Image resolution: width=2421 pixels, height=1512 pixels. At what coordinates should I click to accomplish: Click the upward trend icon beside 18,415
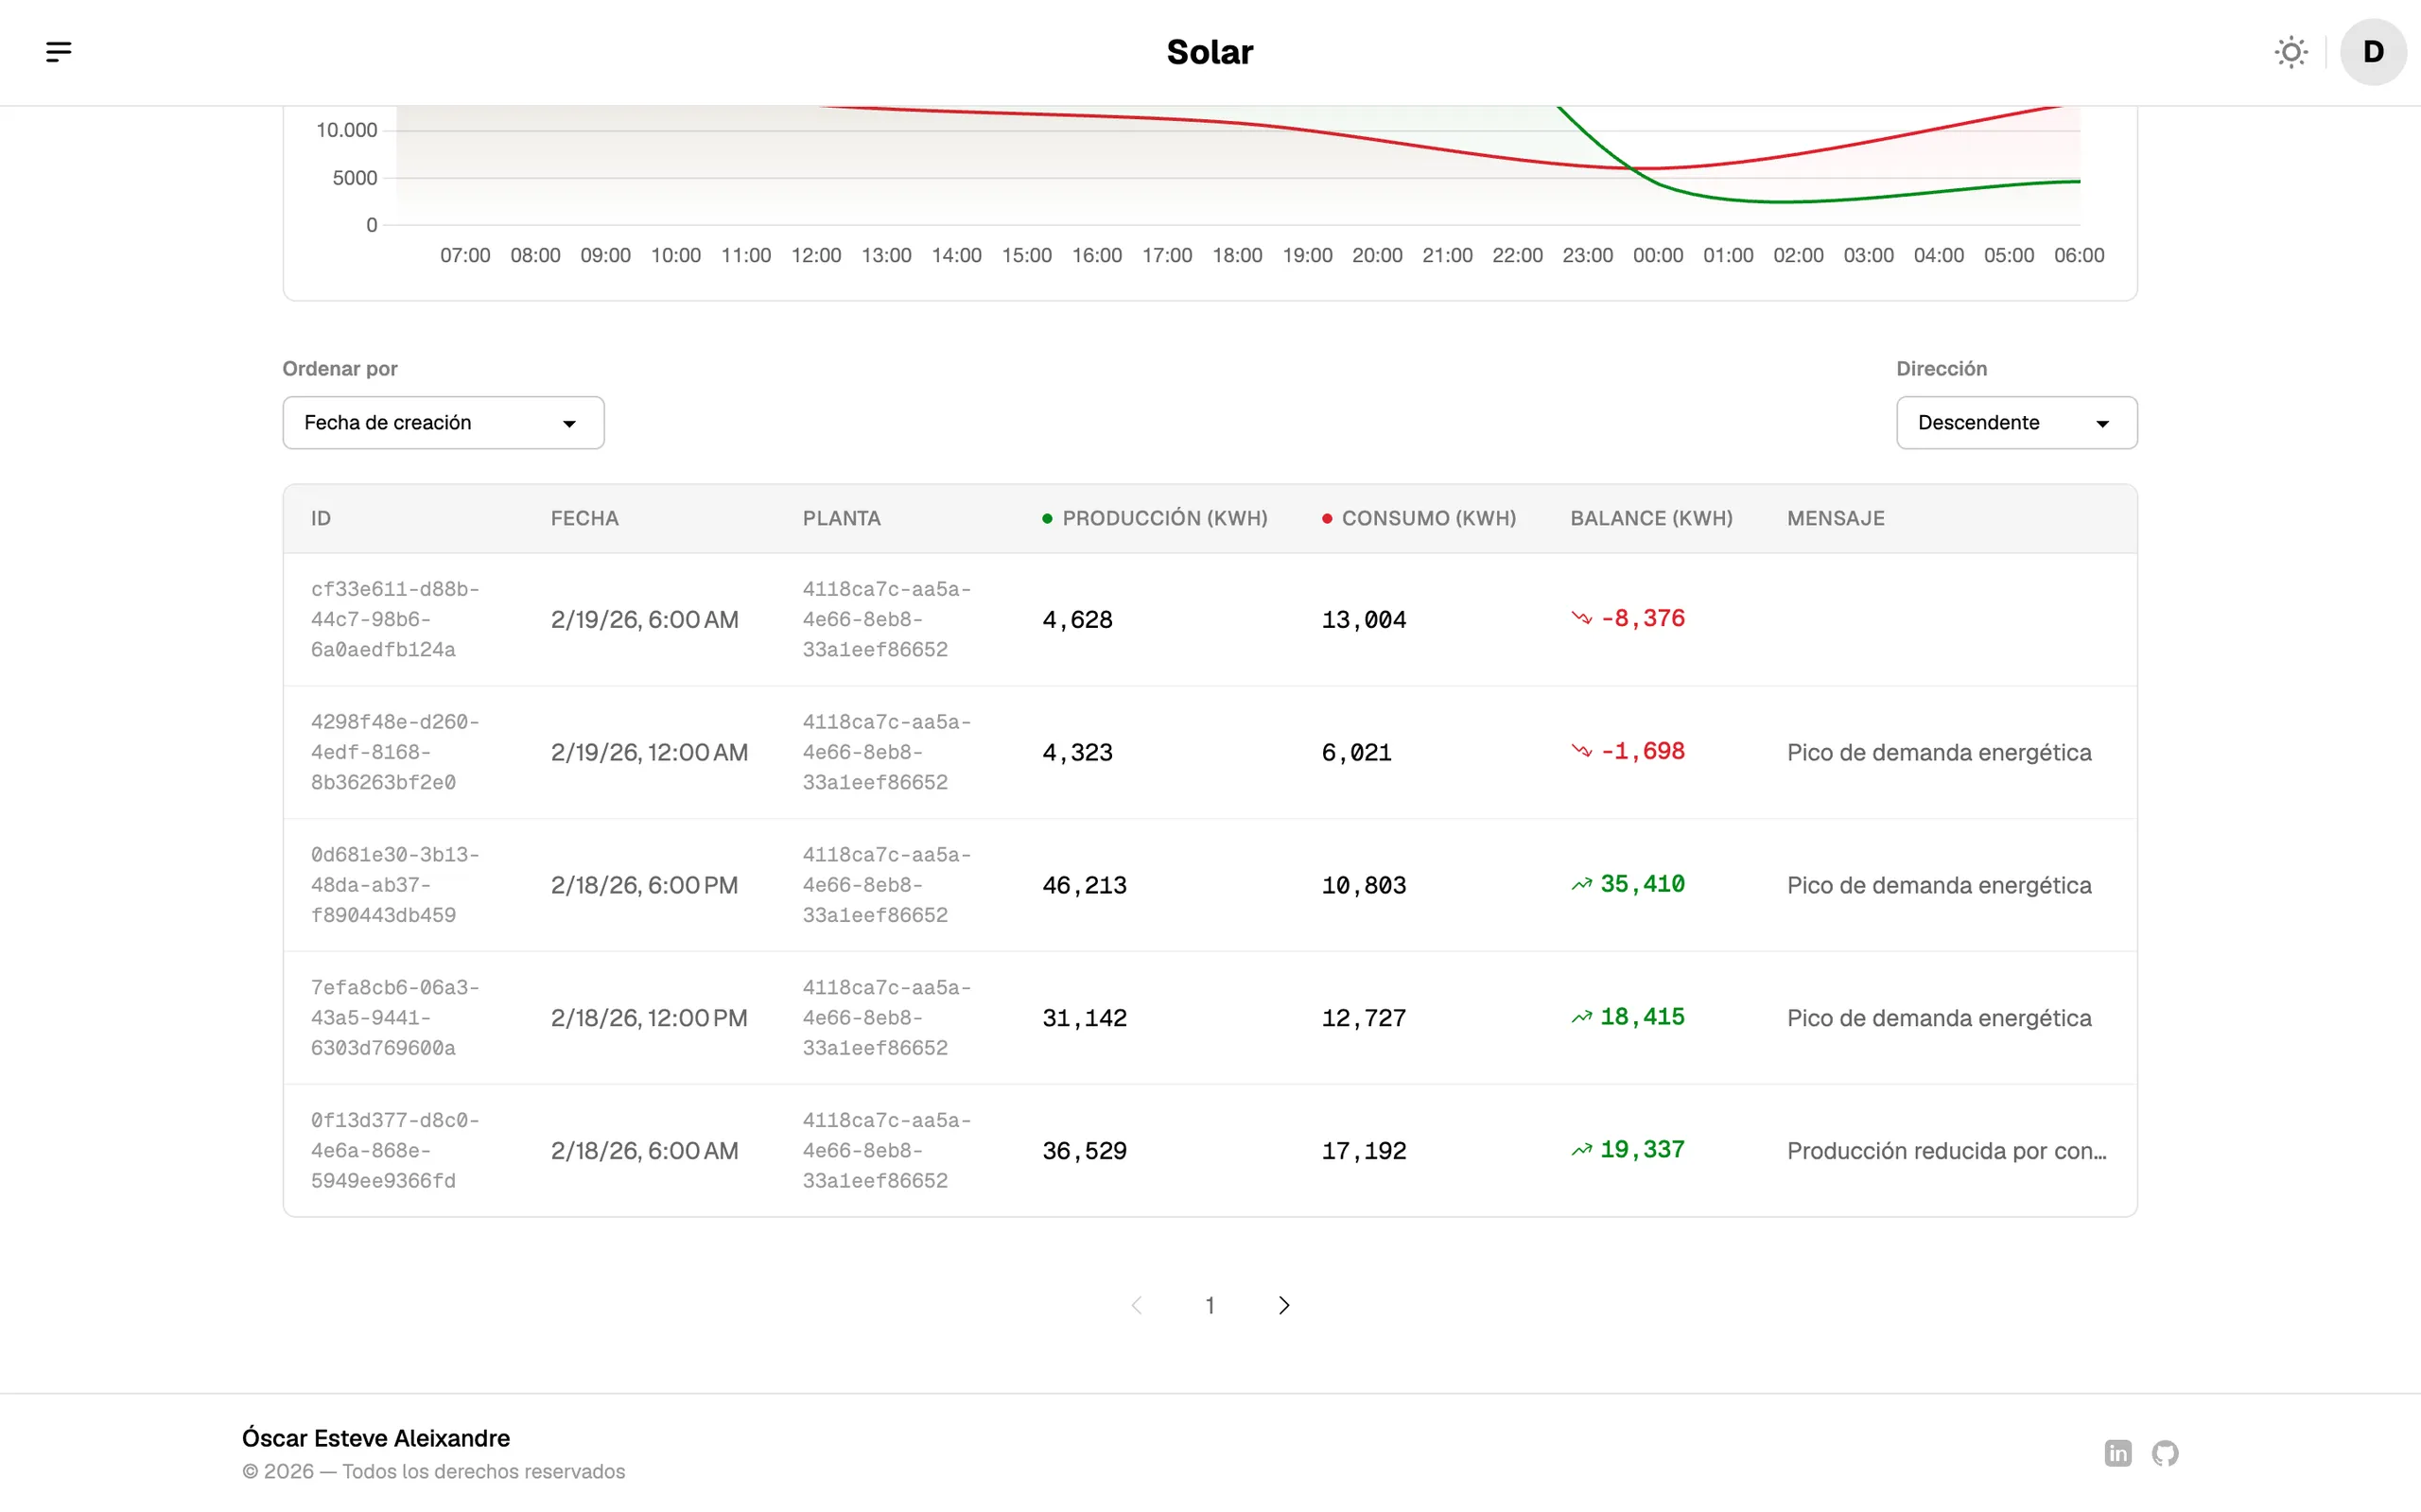(x=1581, y=1017)
